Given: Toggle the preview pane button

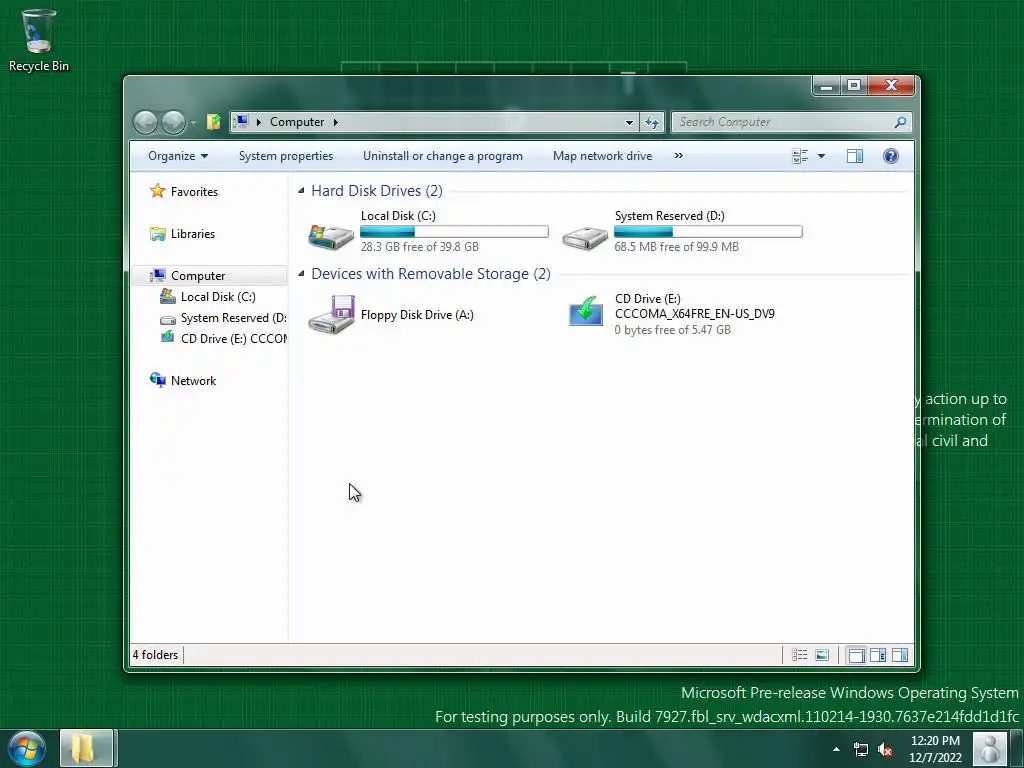Looking at the screenshot, I should pyautogui.click(x=855, y=156).
